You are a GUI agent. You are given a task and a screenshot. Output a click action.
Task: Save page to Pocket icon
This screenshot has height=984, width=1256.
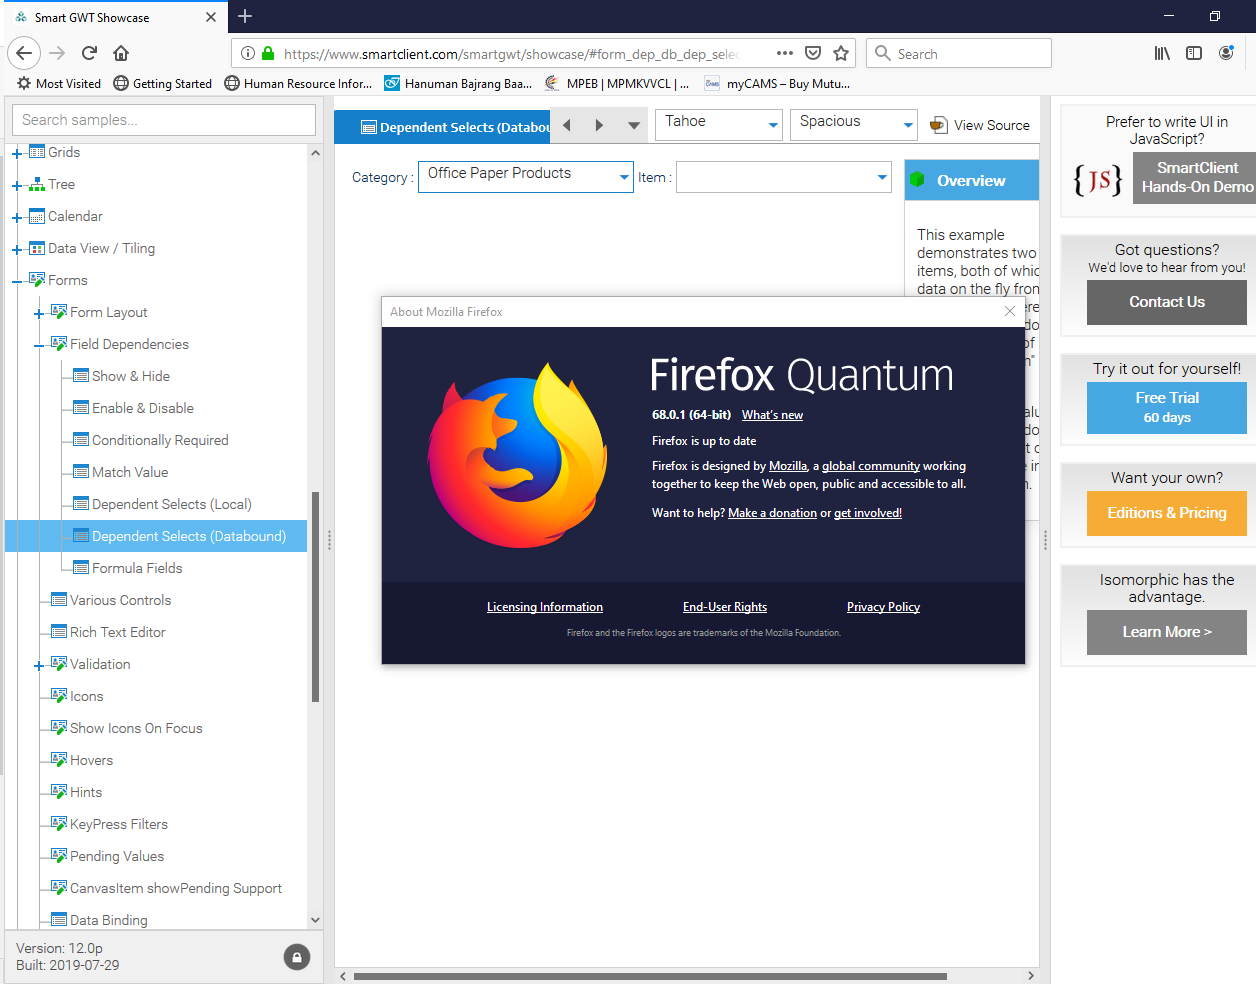(813, 53)
